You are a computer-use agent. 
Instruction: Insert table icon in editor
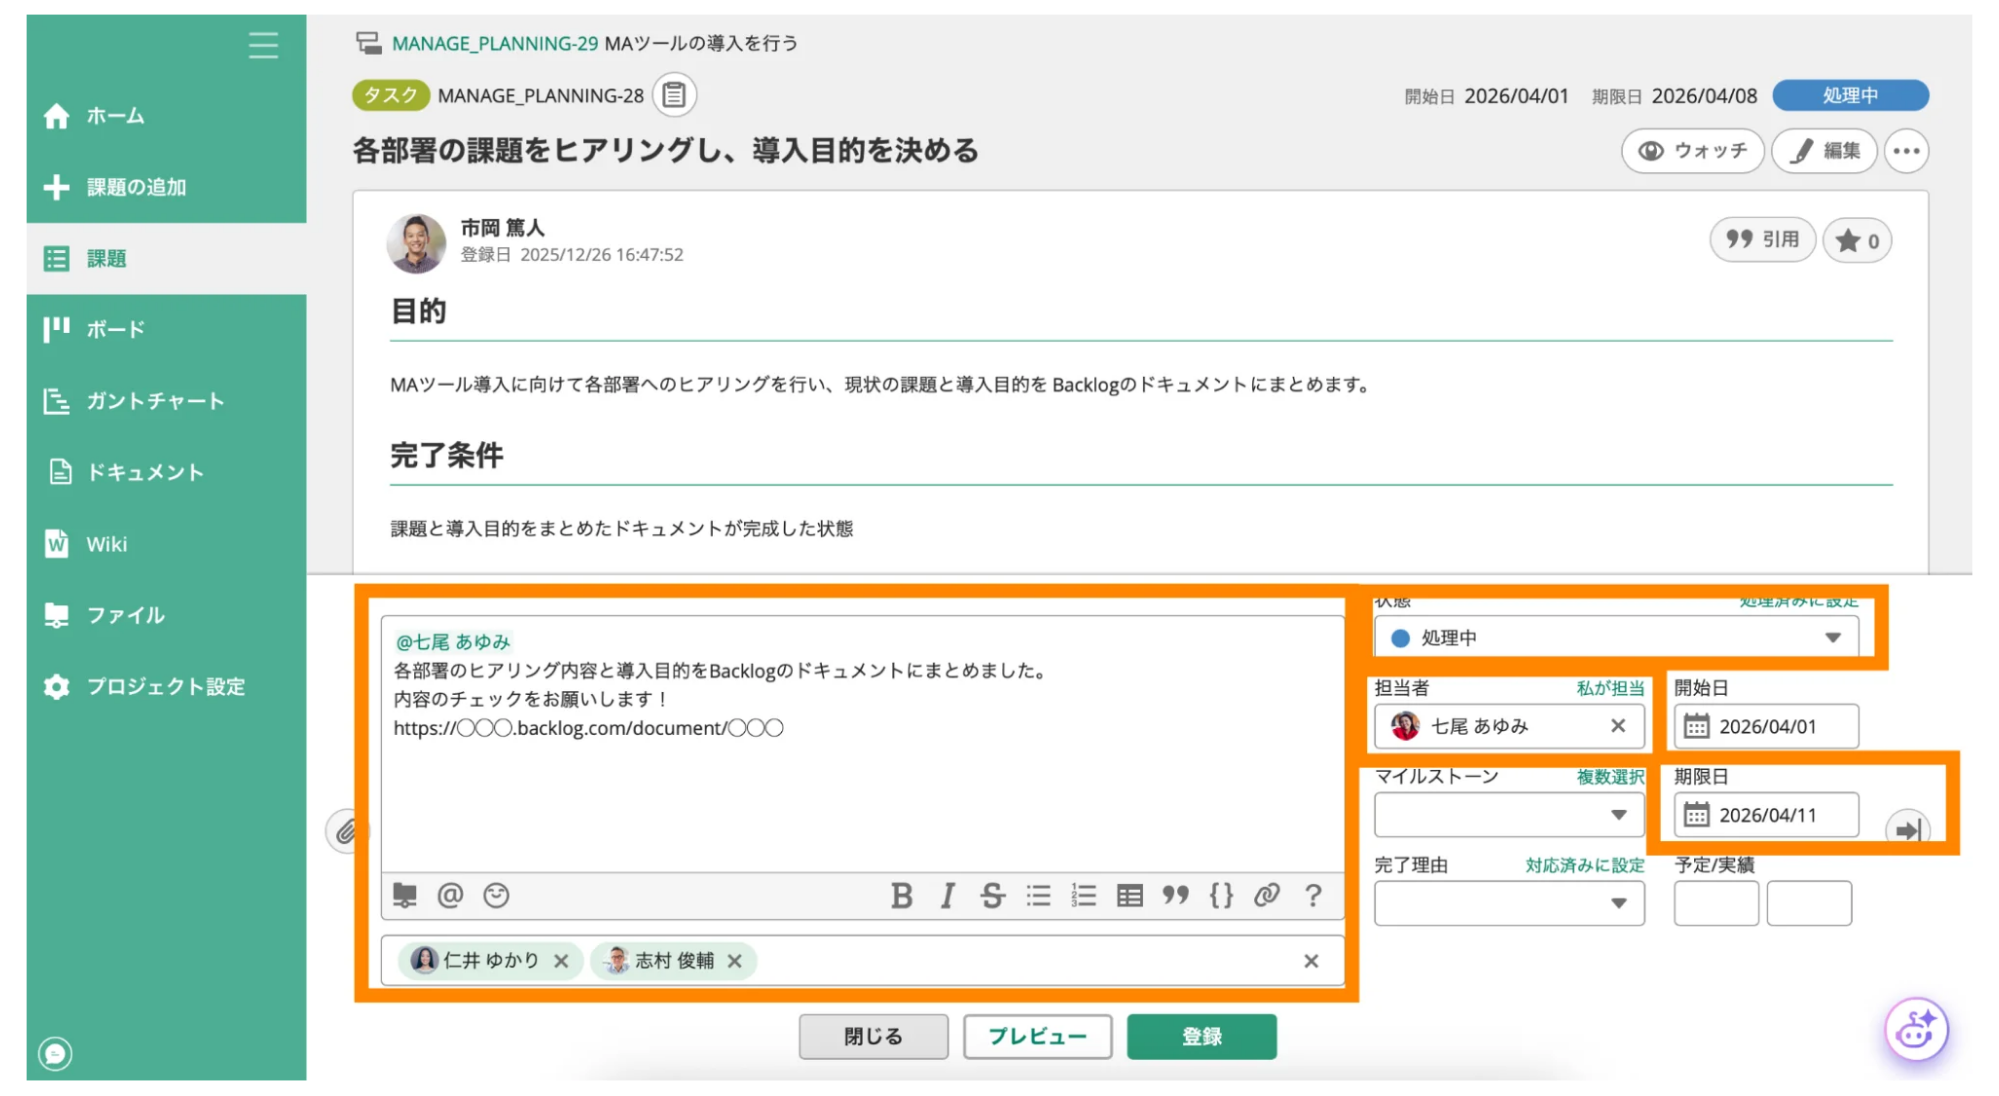coord(1129,895)
